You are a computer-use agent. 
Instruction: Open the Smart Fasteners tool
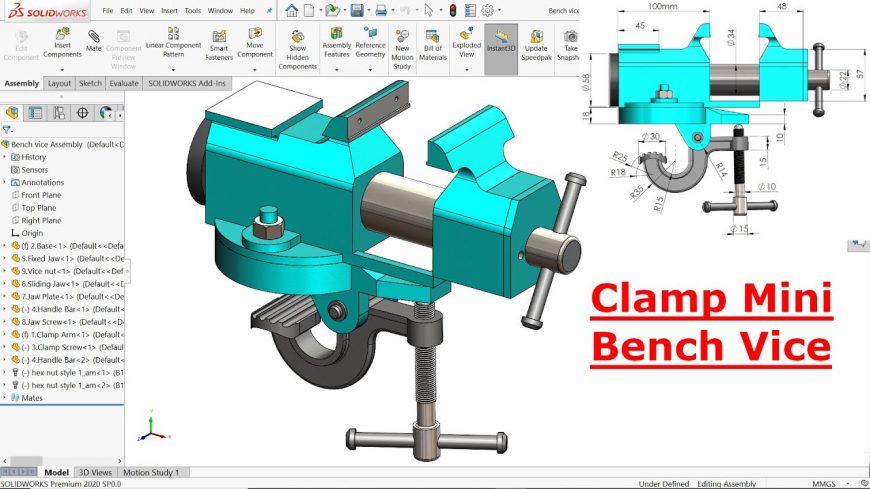[x=219, y=45]
